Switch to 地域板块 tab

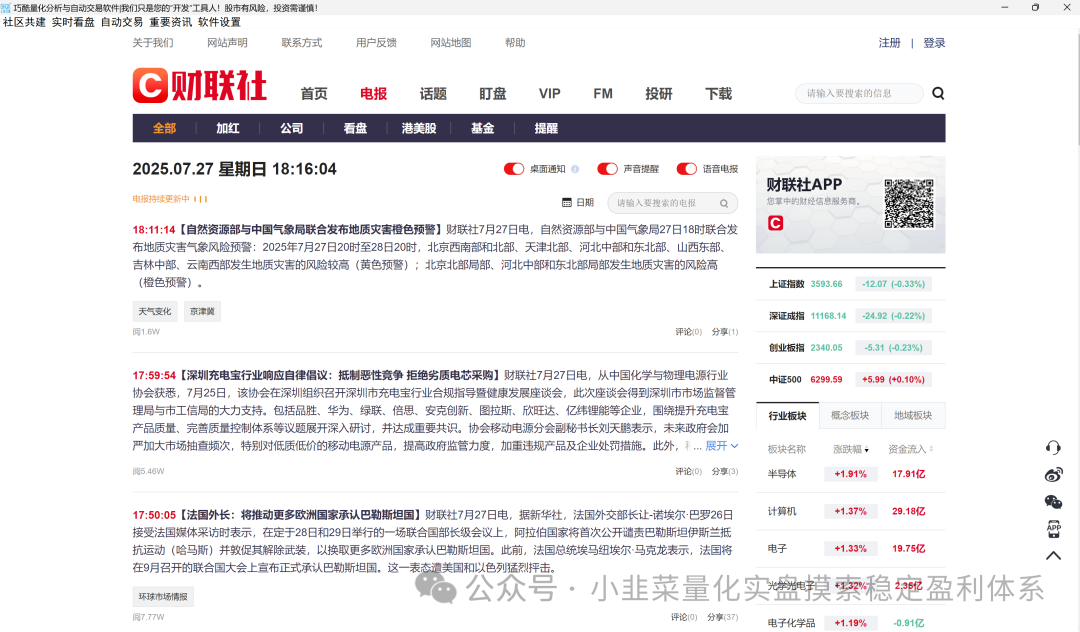click(913, 416)
